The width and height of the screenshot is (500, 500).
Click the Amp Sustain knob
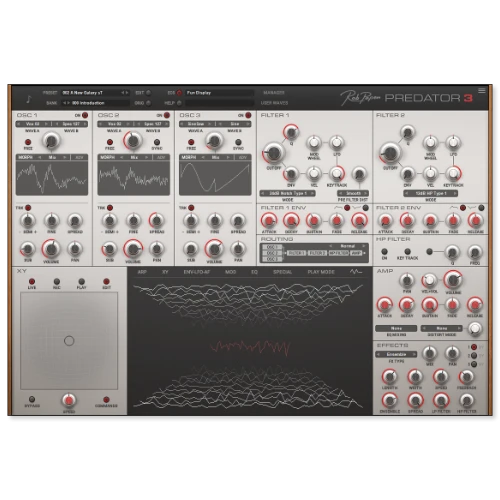(429, 305)
